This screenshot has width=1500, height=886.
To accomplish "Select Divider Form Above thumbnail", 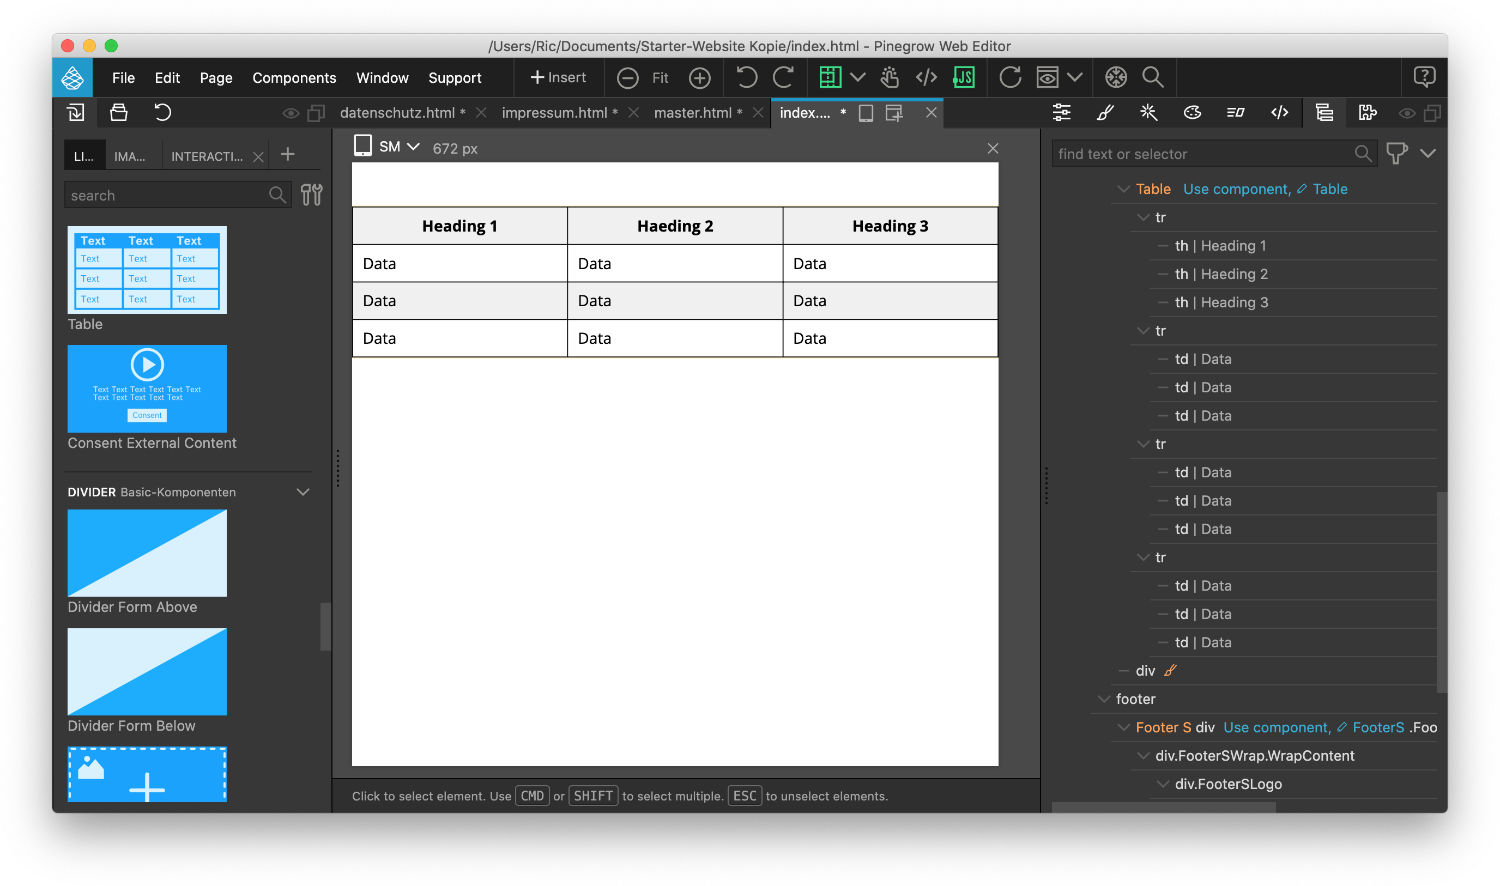I will [x=147, y=553].
